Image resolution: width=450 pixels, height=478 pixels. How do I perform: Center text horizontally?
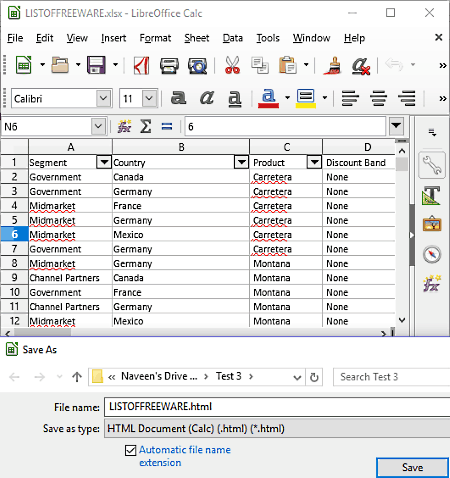pyautogui.click(x=378, y=98)
